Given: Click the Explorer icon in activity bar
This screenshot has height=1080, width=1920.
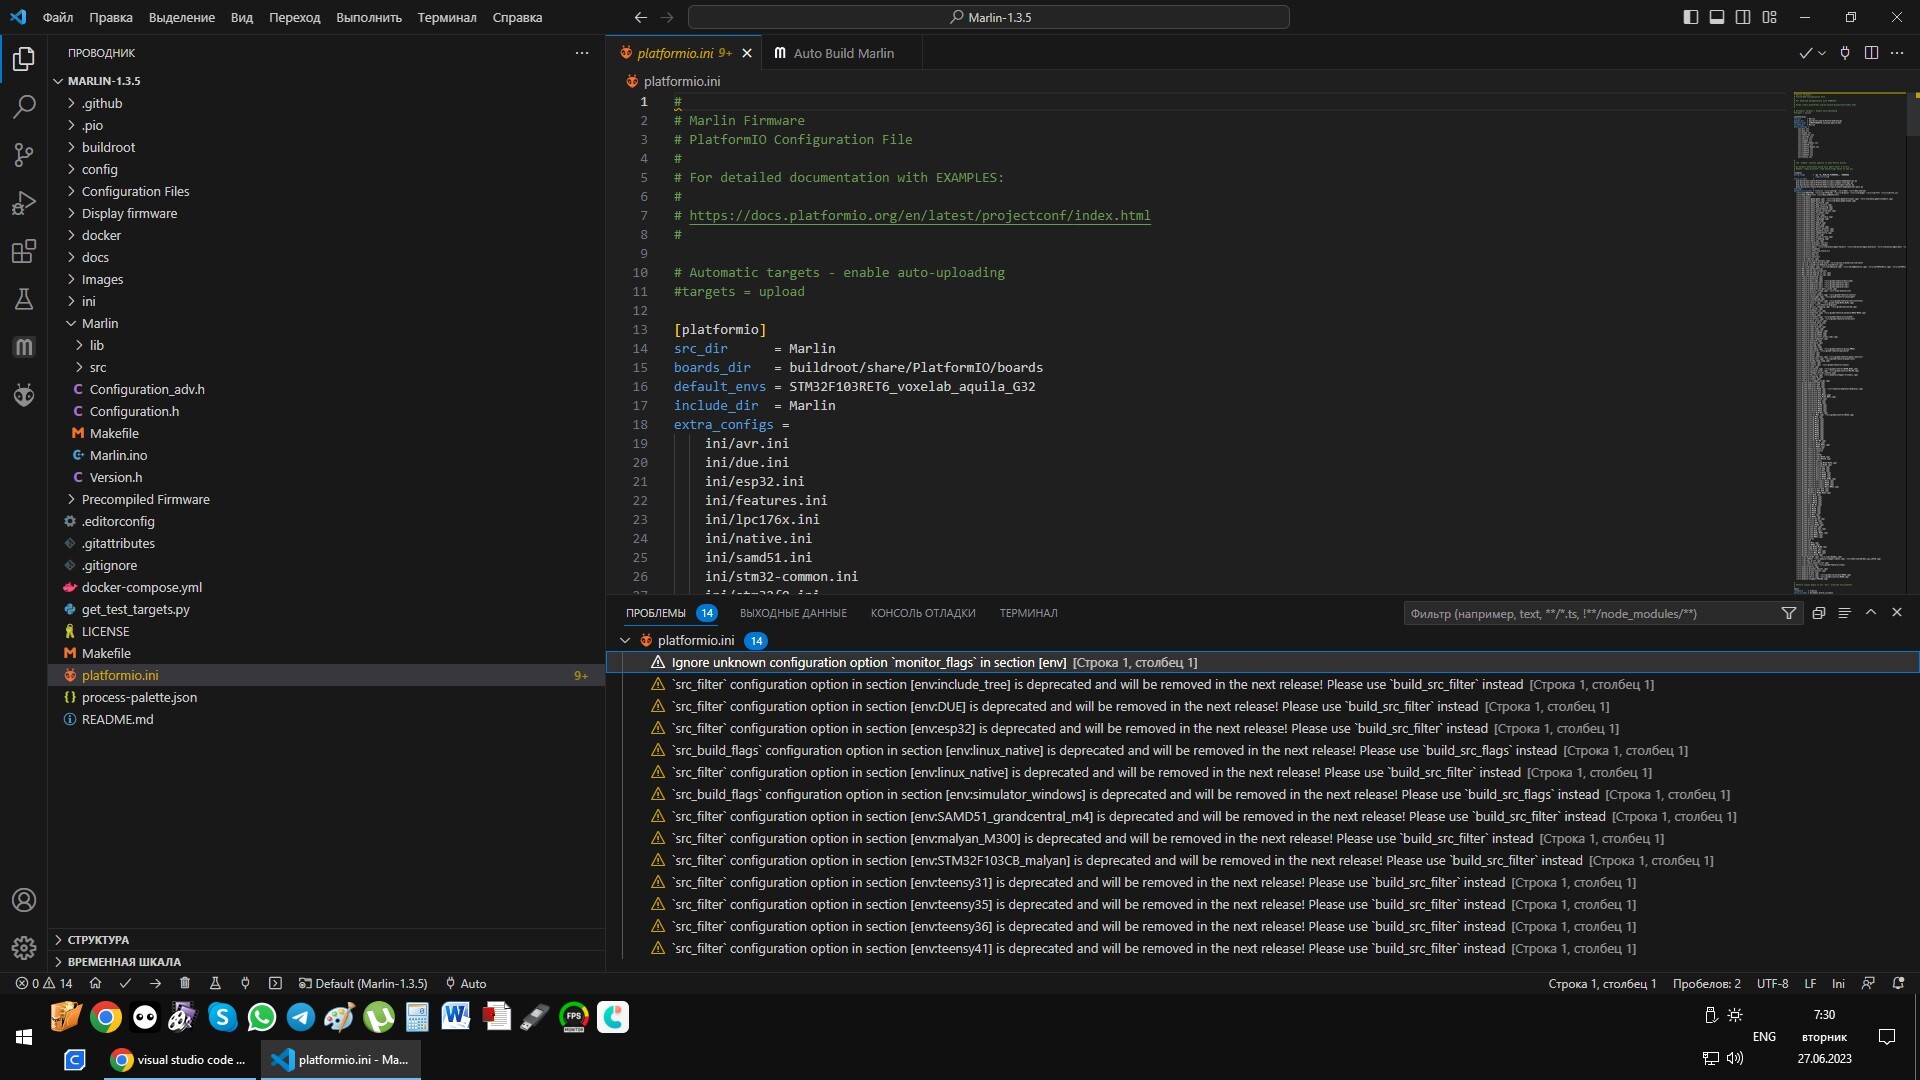Looking at the screenshot, I should click(x=24, y=59).
